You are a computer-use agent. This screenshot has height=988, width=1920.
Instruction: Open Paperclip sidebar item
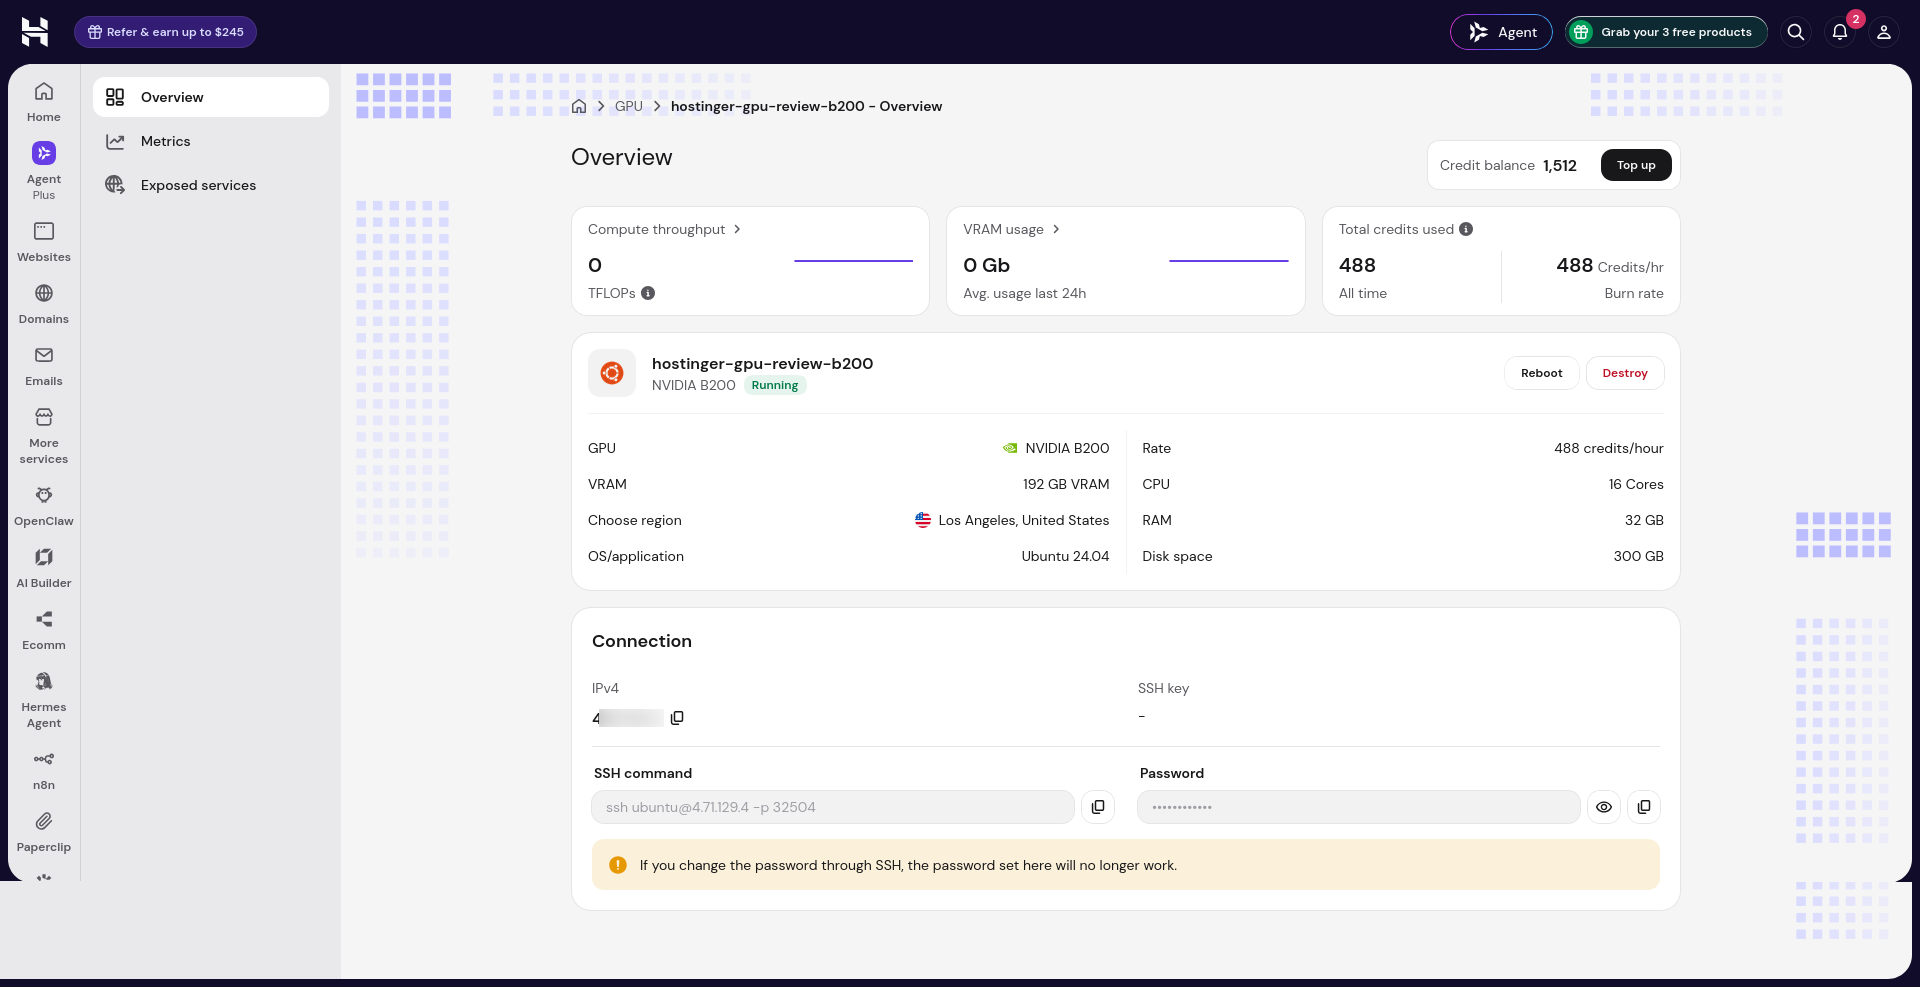click(44, 832)
